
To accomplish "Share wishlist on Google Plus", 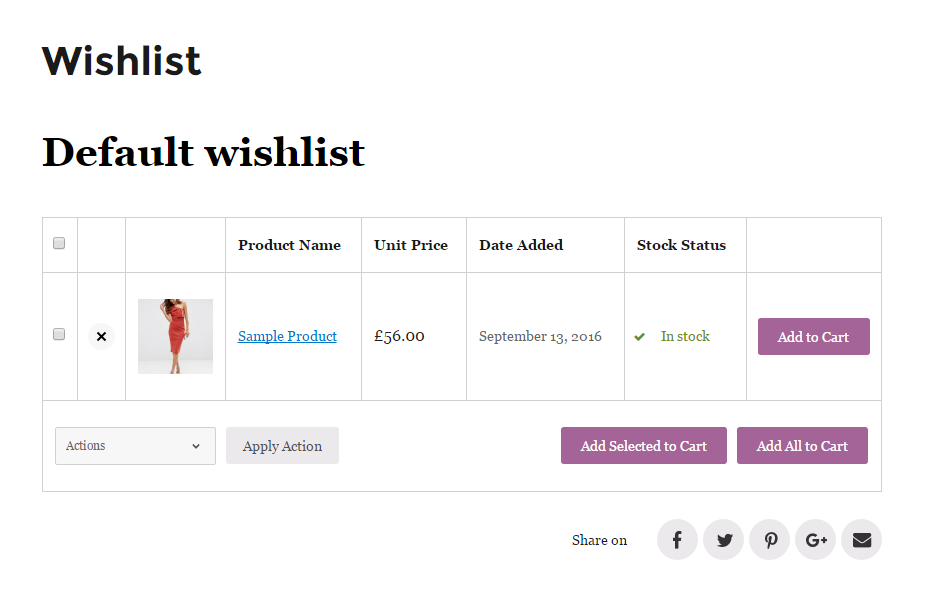I will point(816,540).
